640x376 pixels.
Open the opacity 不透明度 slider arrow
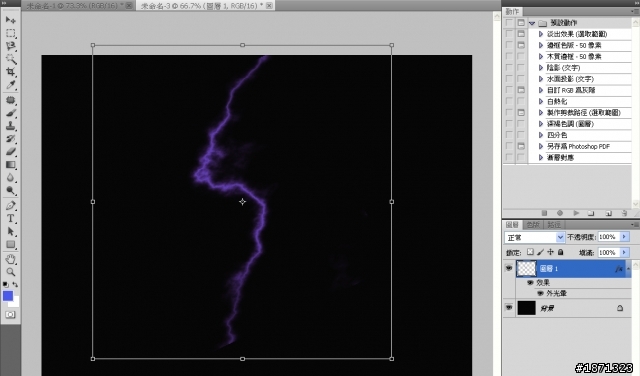click(x=624, y=237)
